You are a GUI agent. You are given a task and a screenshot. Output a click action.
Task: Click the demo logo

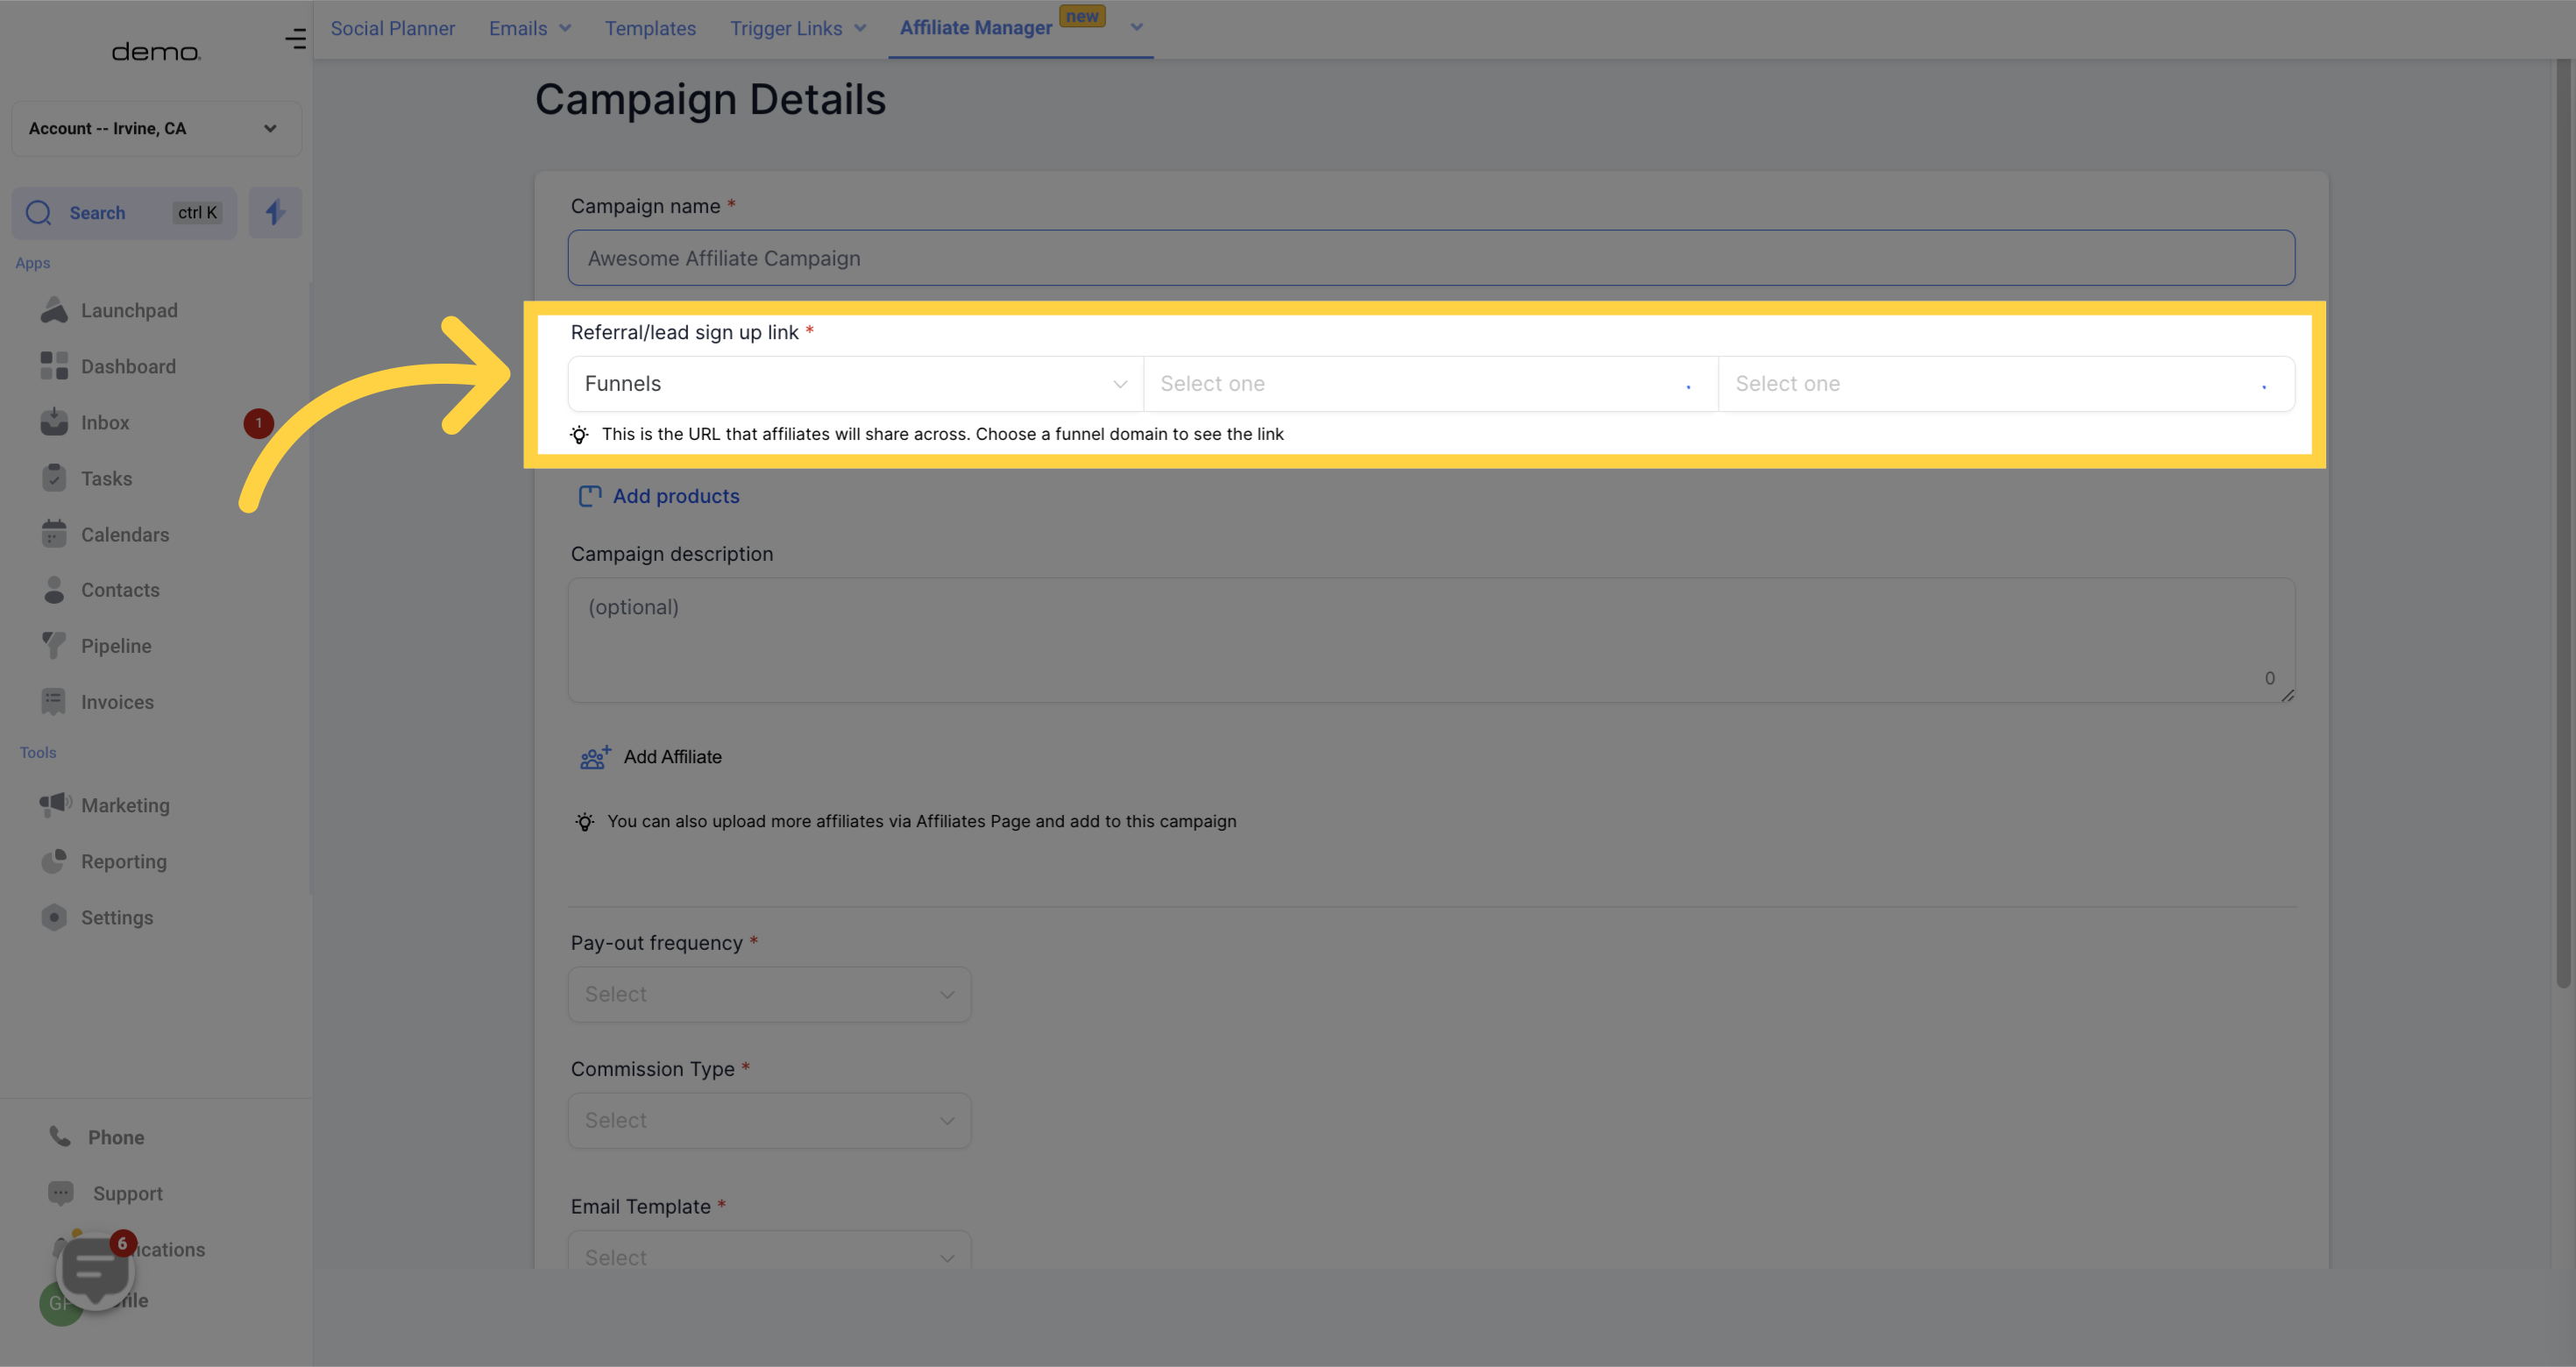click(155, 51)
